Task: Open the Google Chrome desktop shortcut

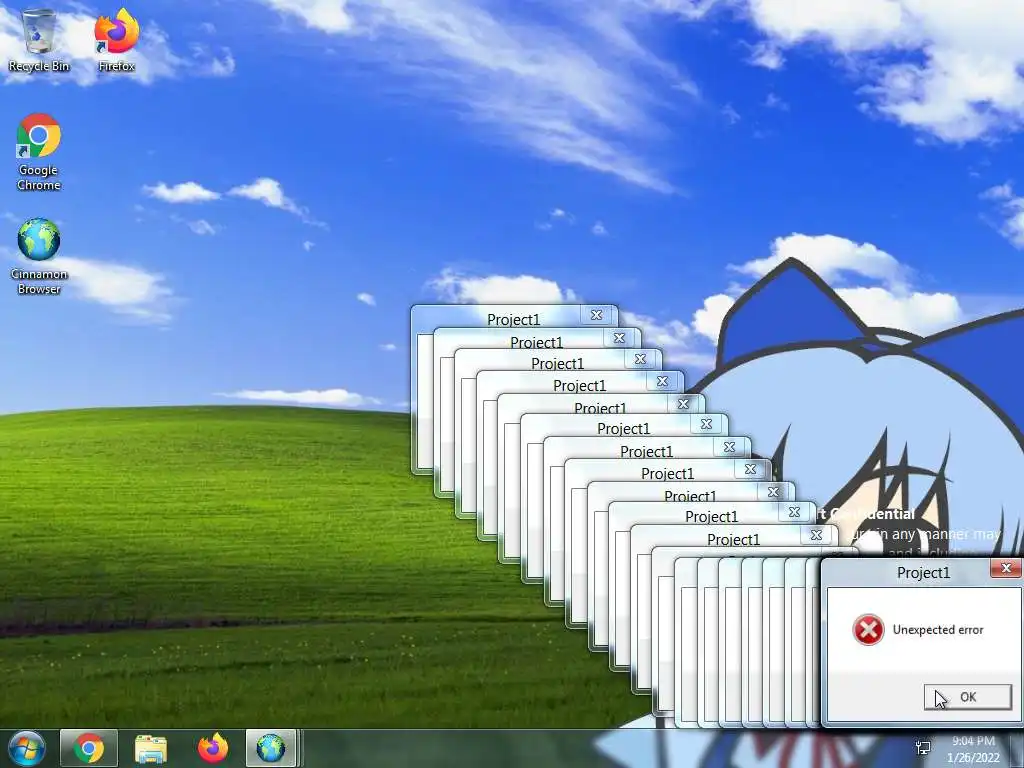Action: tap(39, 153)
